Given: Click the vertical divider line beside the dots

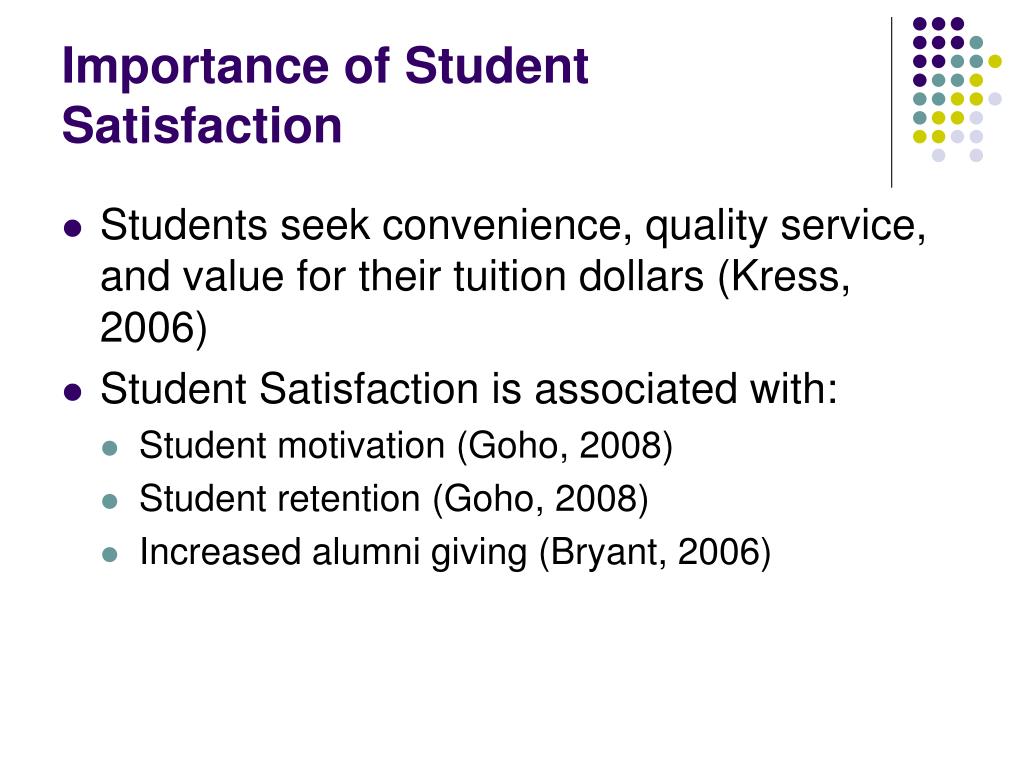Looking at the screenshot, I should point(891,102).
